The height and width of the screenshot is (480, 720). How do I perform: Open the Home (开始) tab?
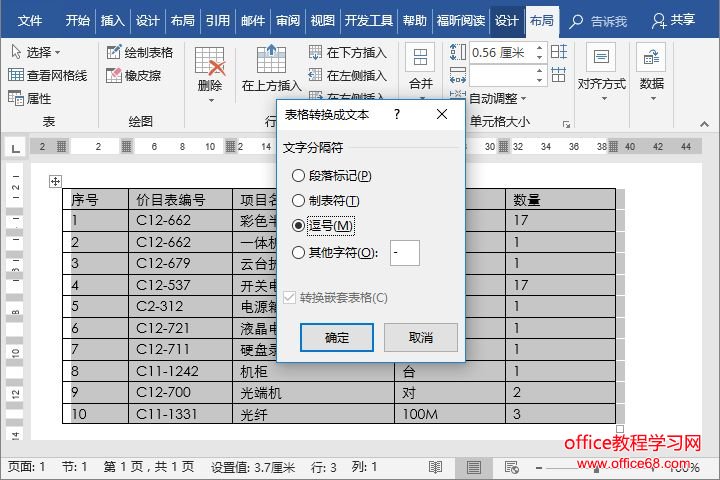(78, 21)
